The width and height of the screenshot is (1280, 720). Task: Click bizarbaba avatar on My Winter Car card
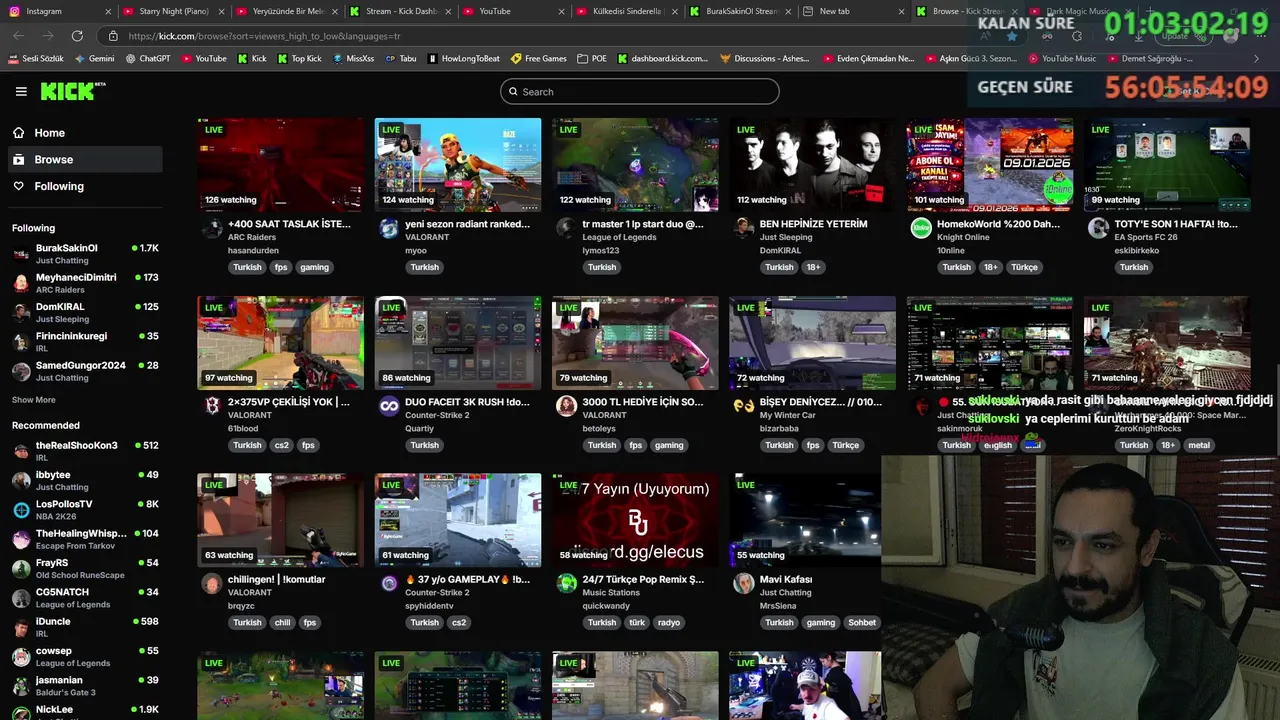(x=743, y=405)
